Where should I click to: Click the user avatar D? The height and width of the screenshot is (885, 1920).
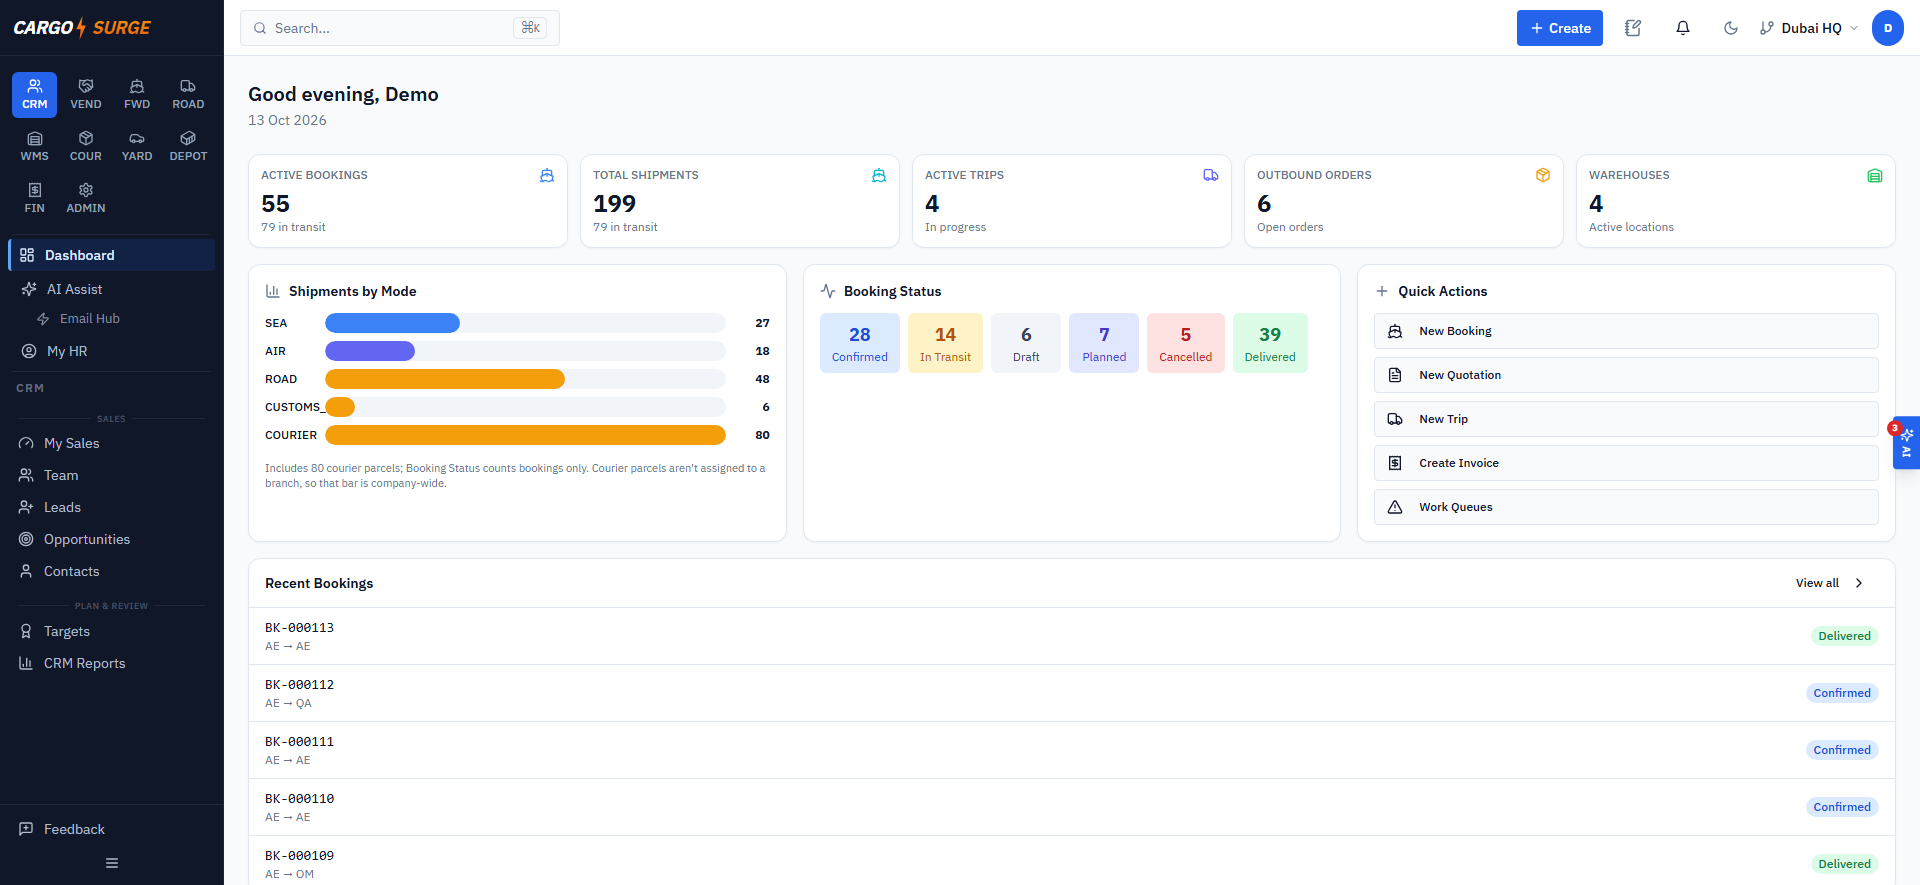tap(1888, 28)
